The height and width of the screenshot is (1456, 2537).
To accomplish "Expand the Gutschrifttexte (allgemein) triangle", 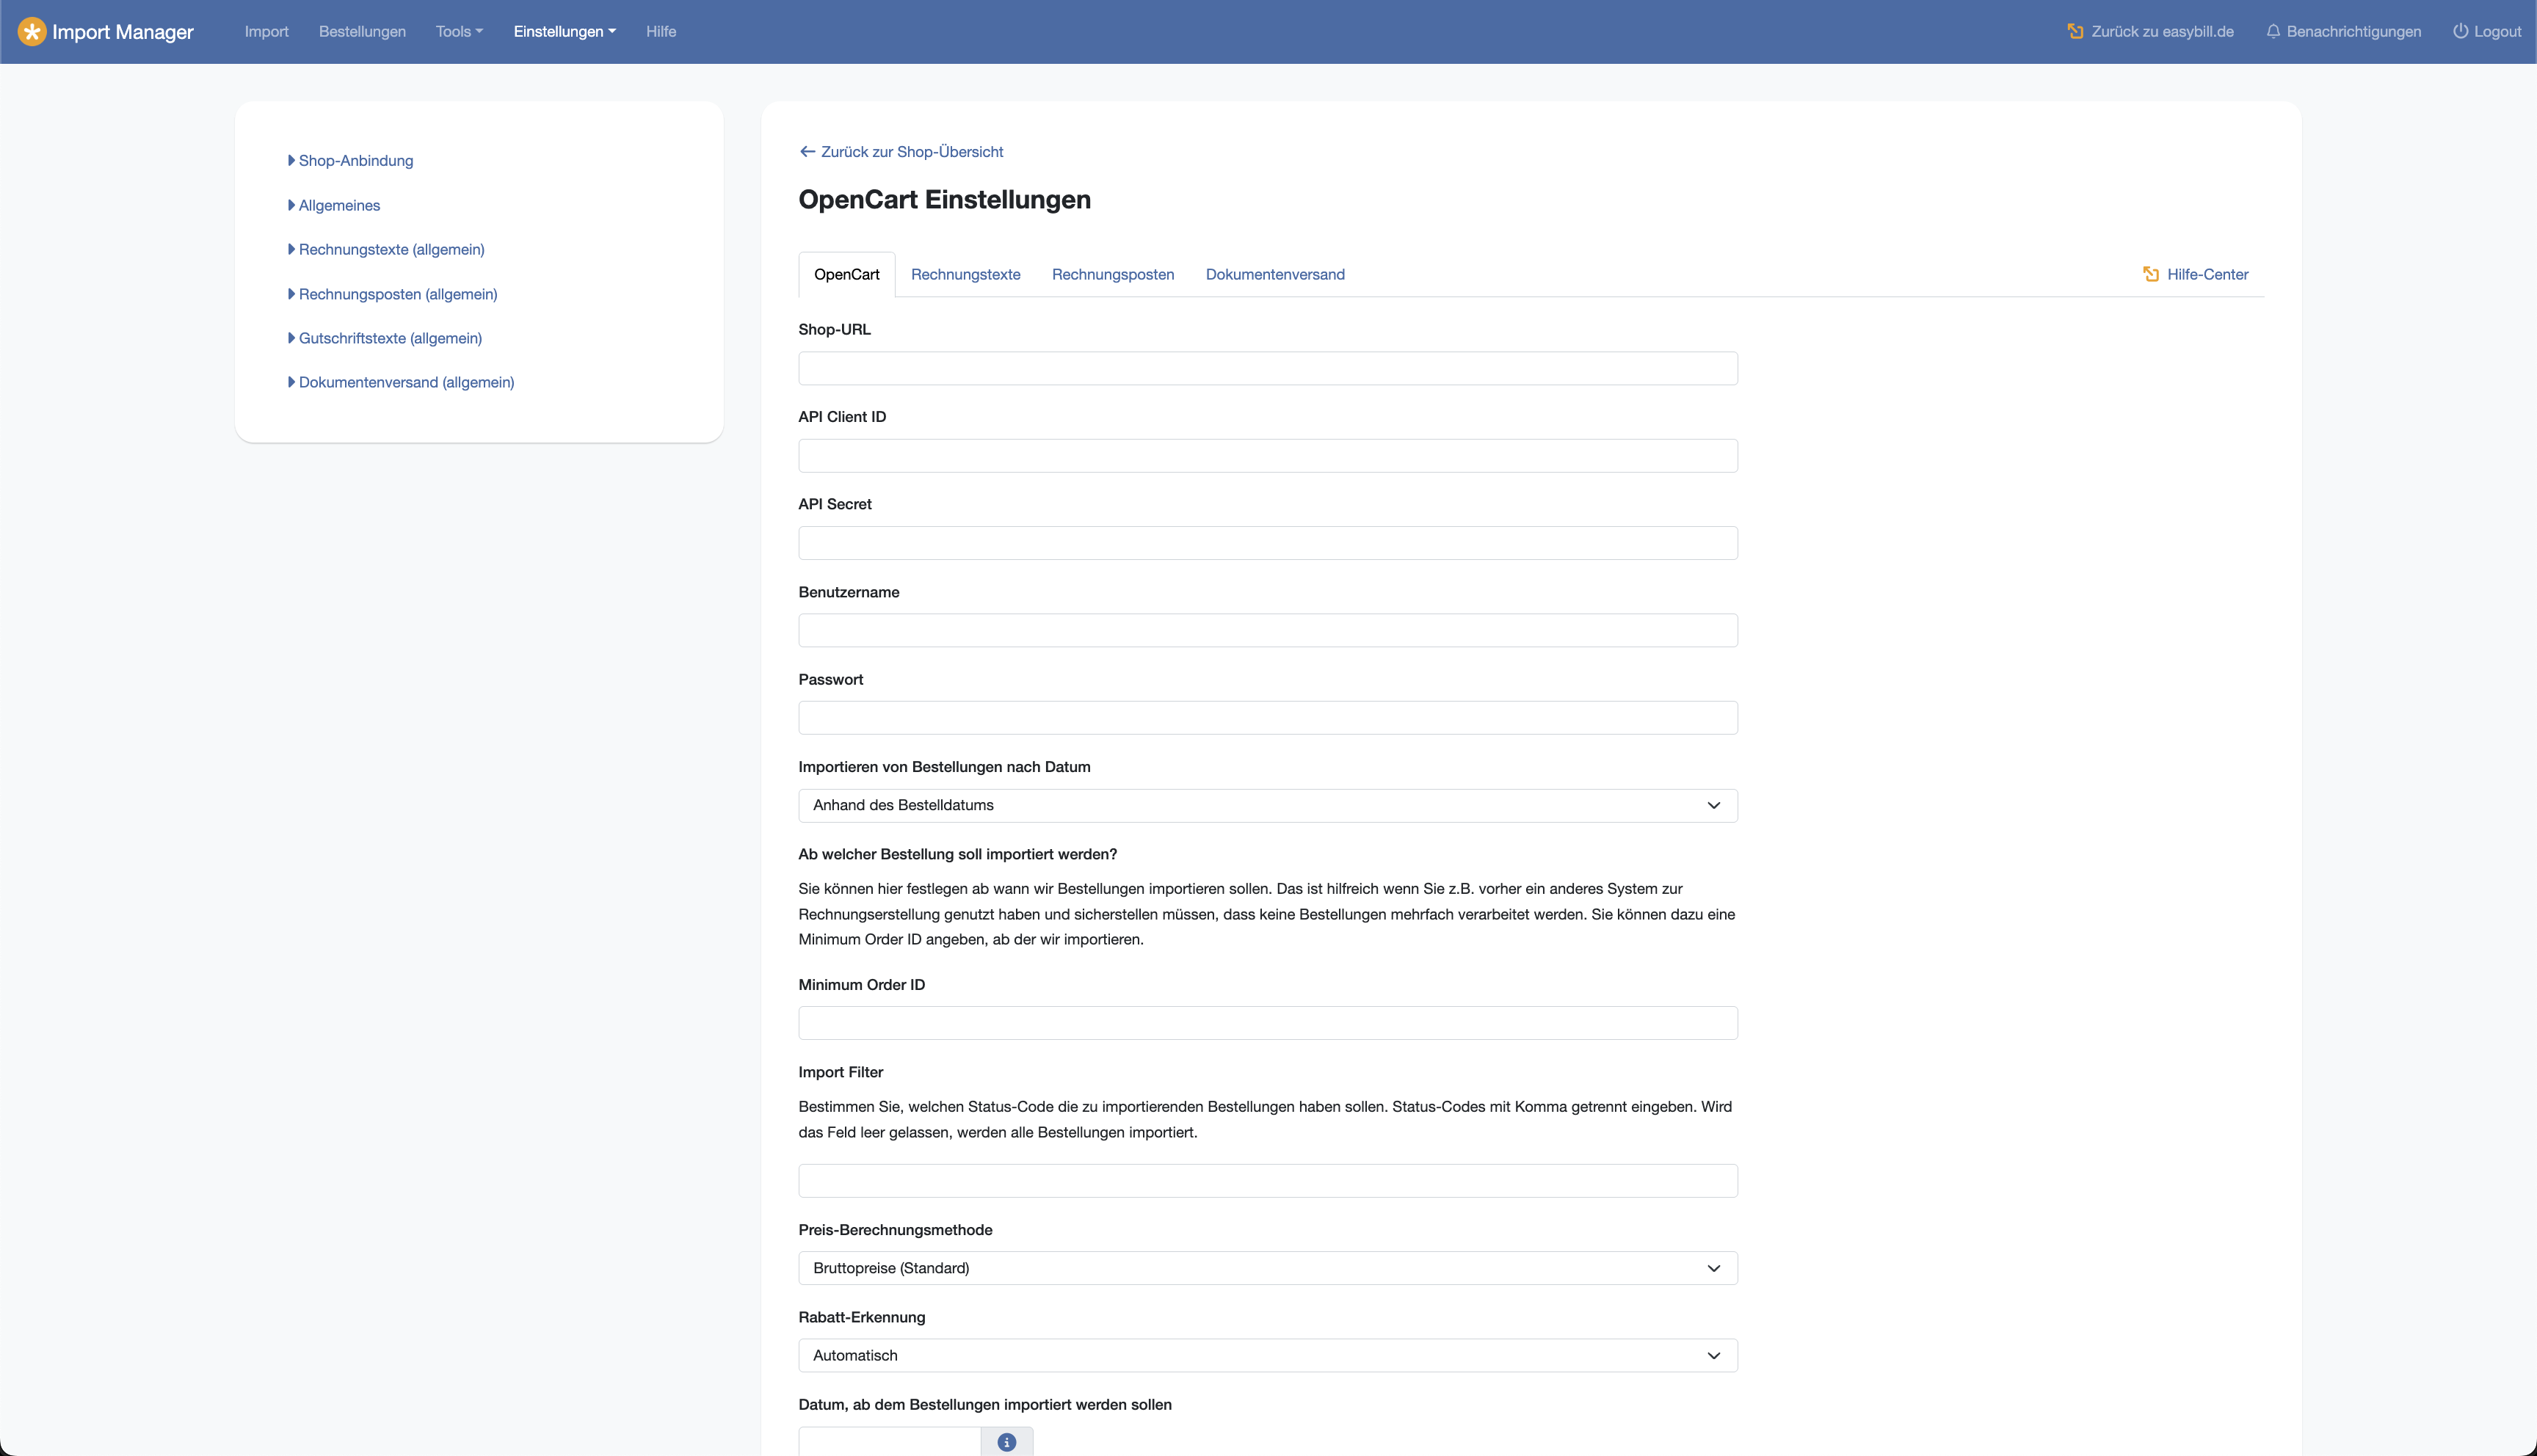I will tap(291, 338).
